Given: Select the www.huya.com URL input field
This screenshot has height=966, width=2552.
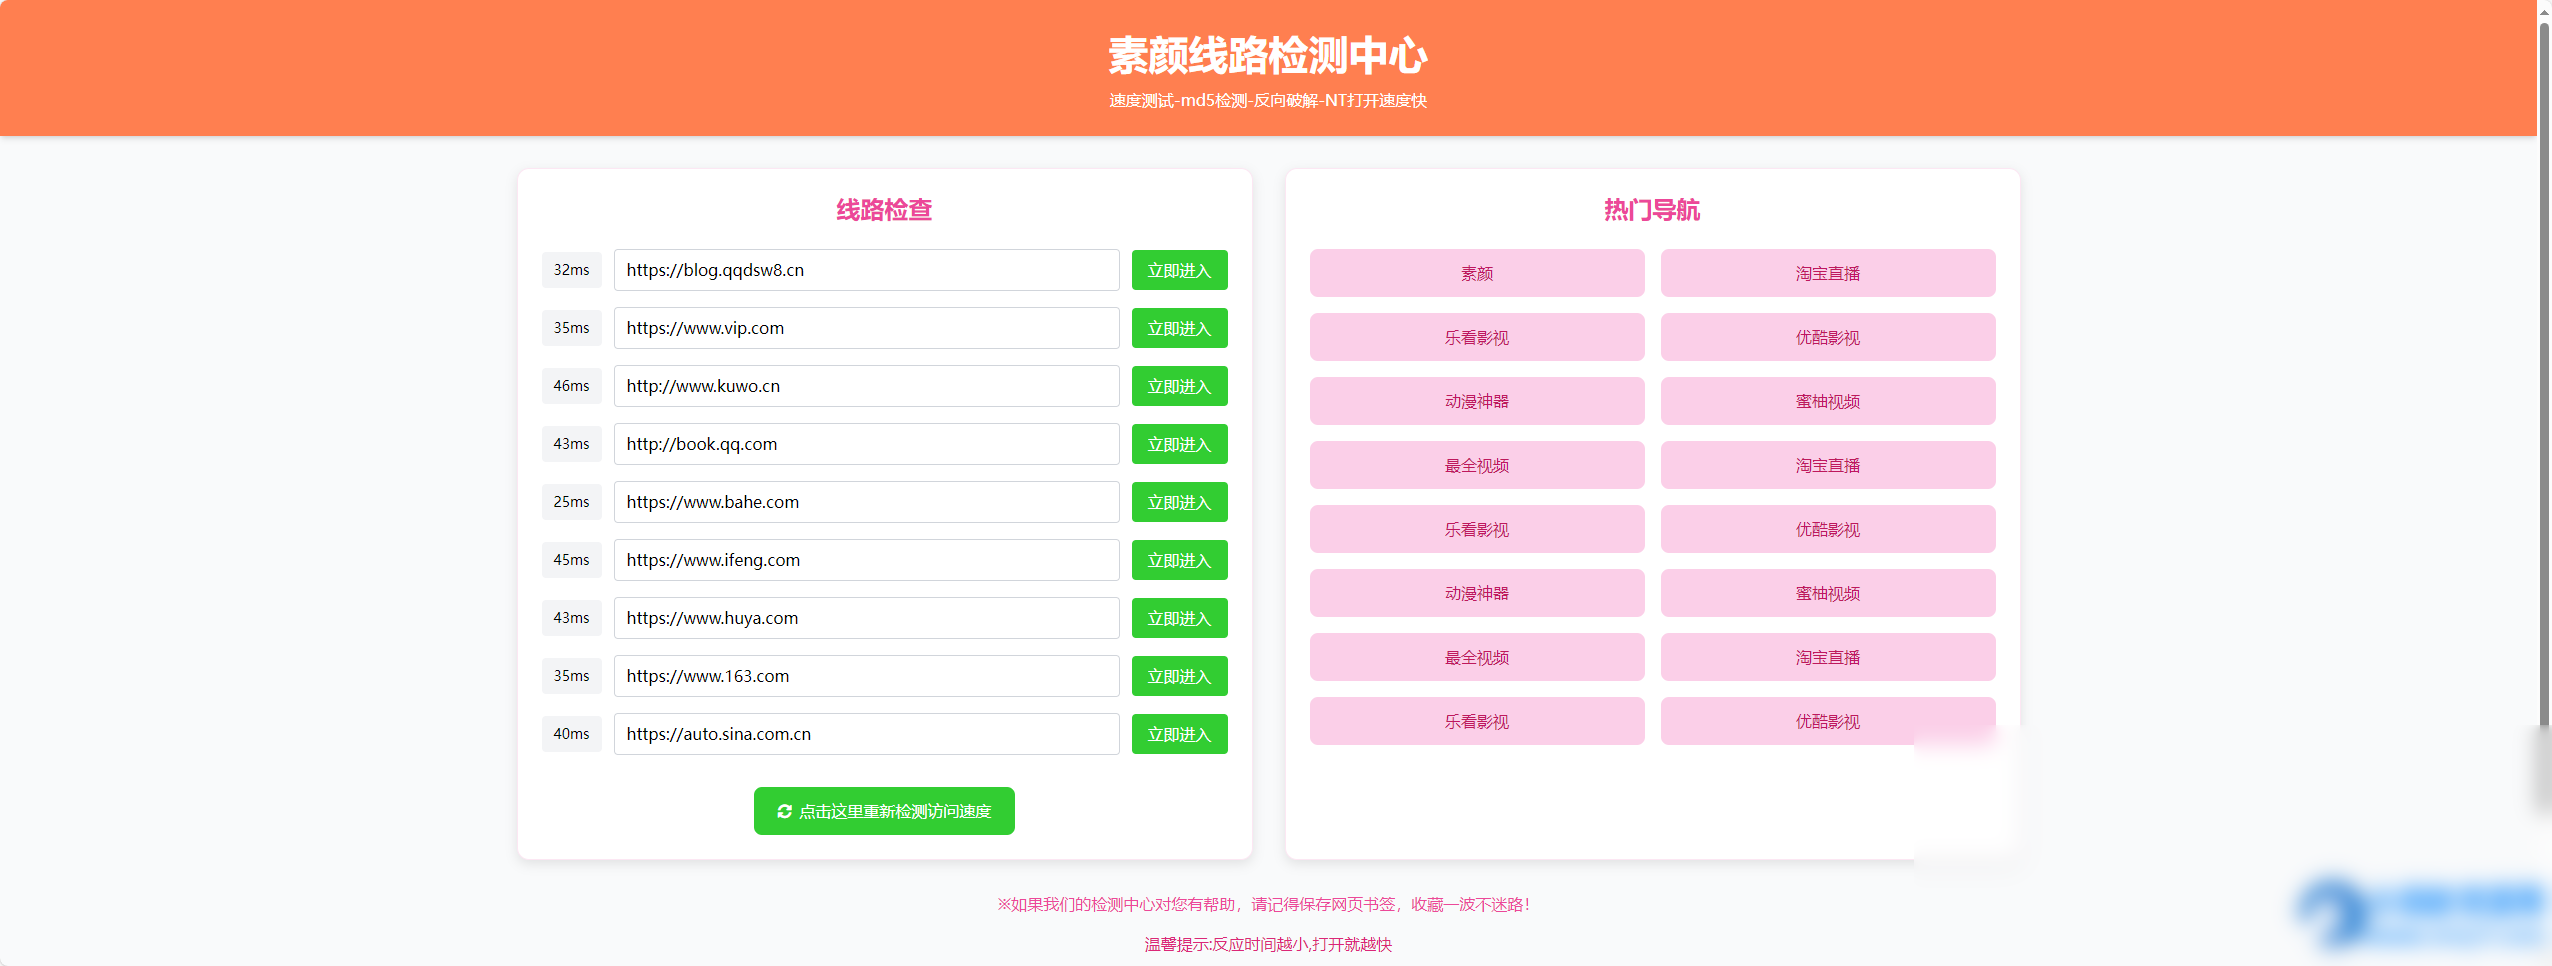Looking at the screenshot, I should [x=866, y=617].
